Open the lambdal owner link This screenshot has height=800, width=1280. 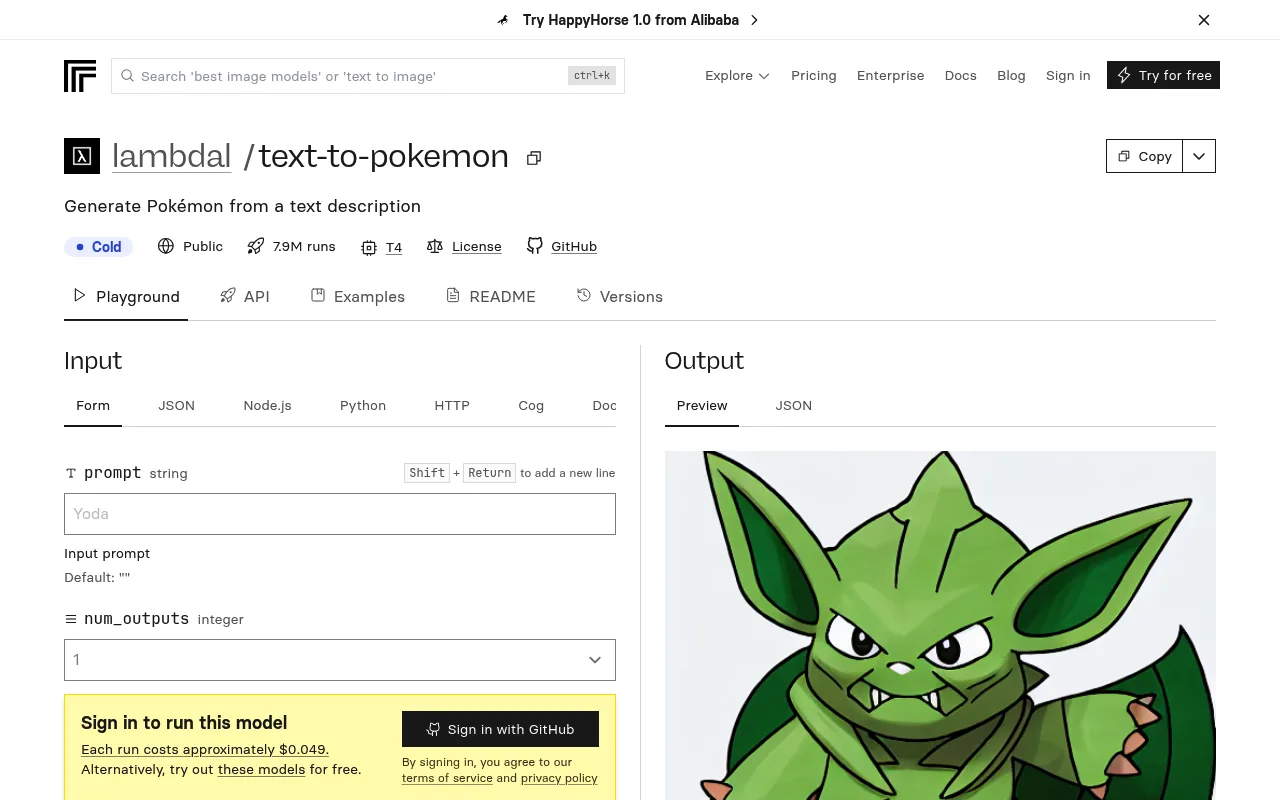pyautogui.click(x=172, y=156)
